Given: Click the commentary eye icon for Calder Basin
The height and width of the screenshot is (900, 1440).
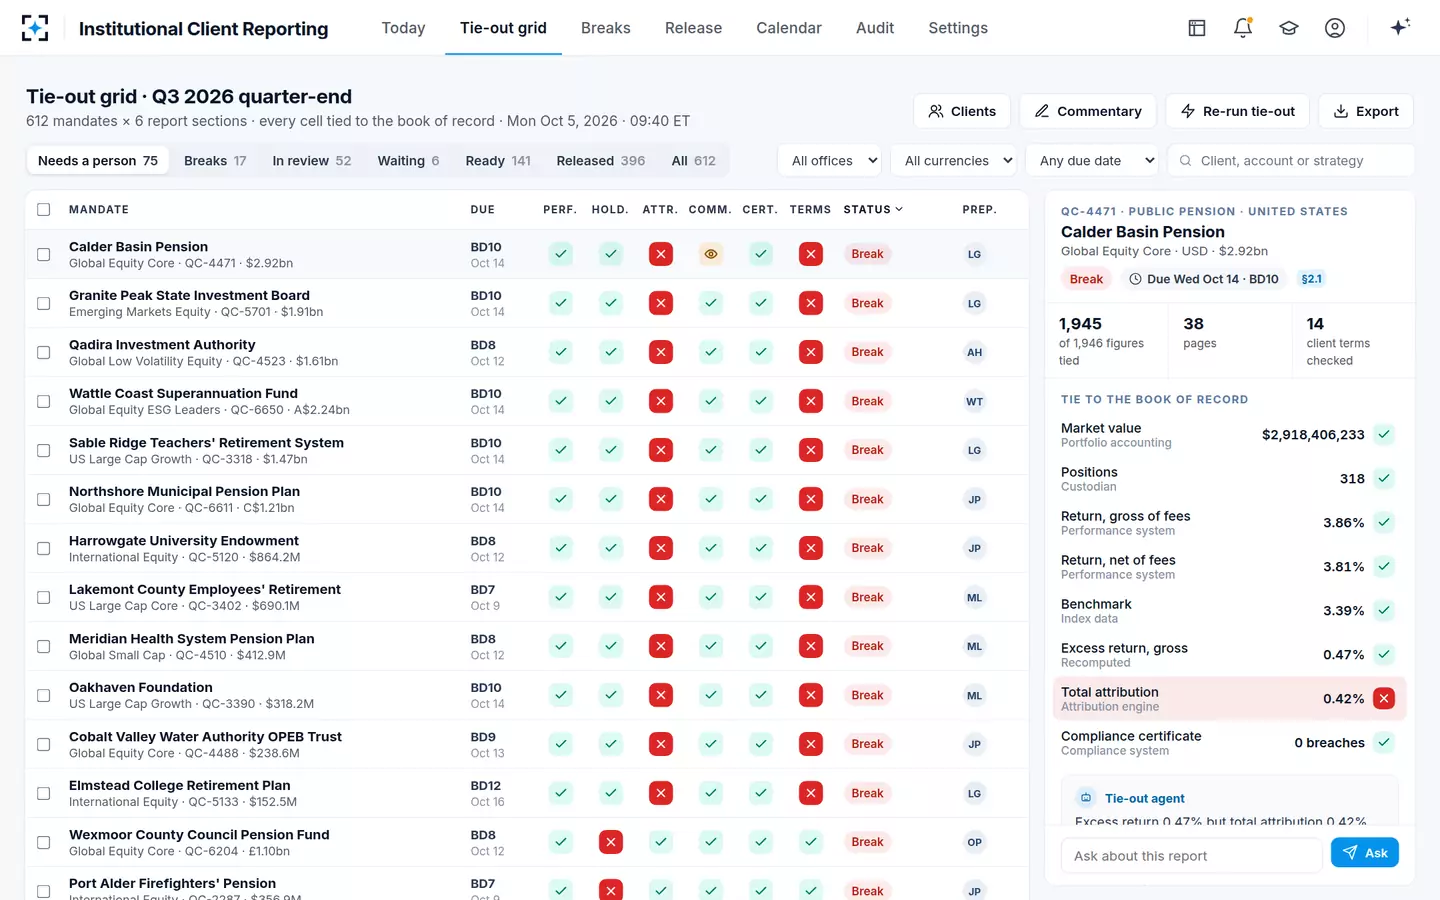Looking at the screenshot, I should coord(711,254).
